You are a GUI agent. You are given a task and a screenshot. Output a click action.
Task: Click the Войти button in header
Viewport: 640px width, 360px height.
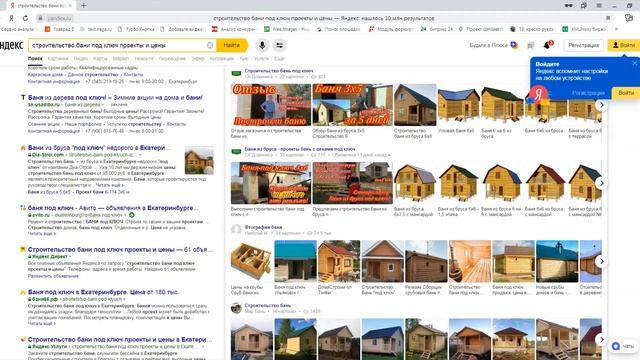pyautogui.click(x=623, y=45)
